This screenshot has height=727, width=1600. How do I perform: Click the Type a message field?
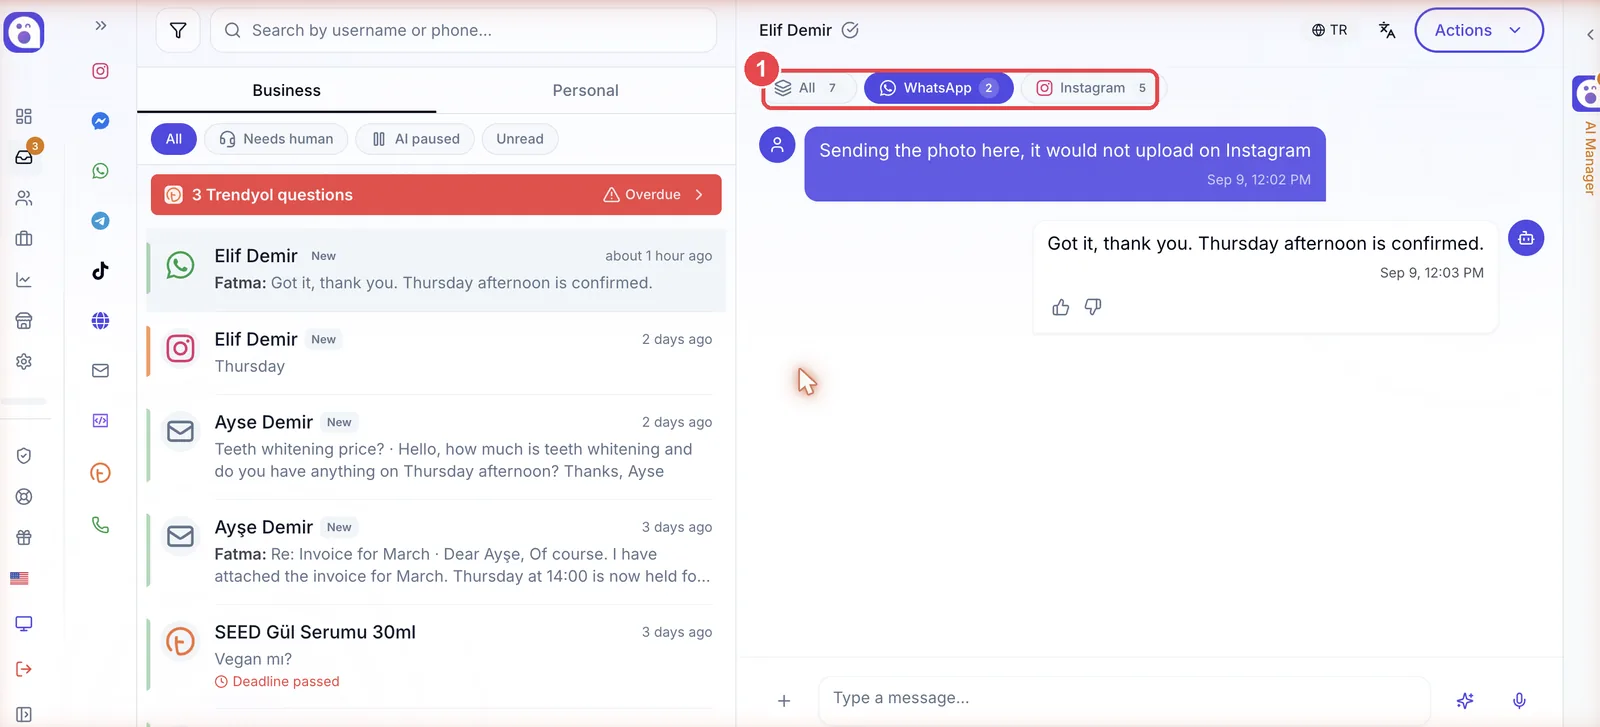pos(1125,698)
